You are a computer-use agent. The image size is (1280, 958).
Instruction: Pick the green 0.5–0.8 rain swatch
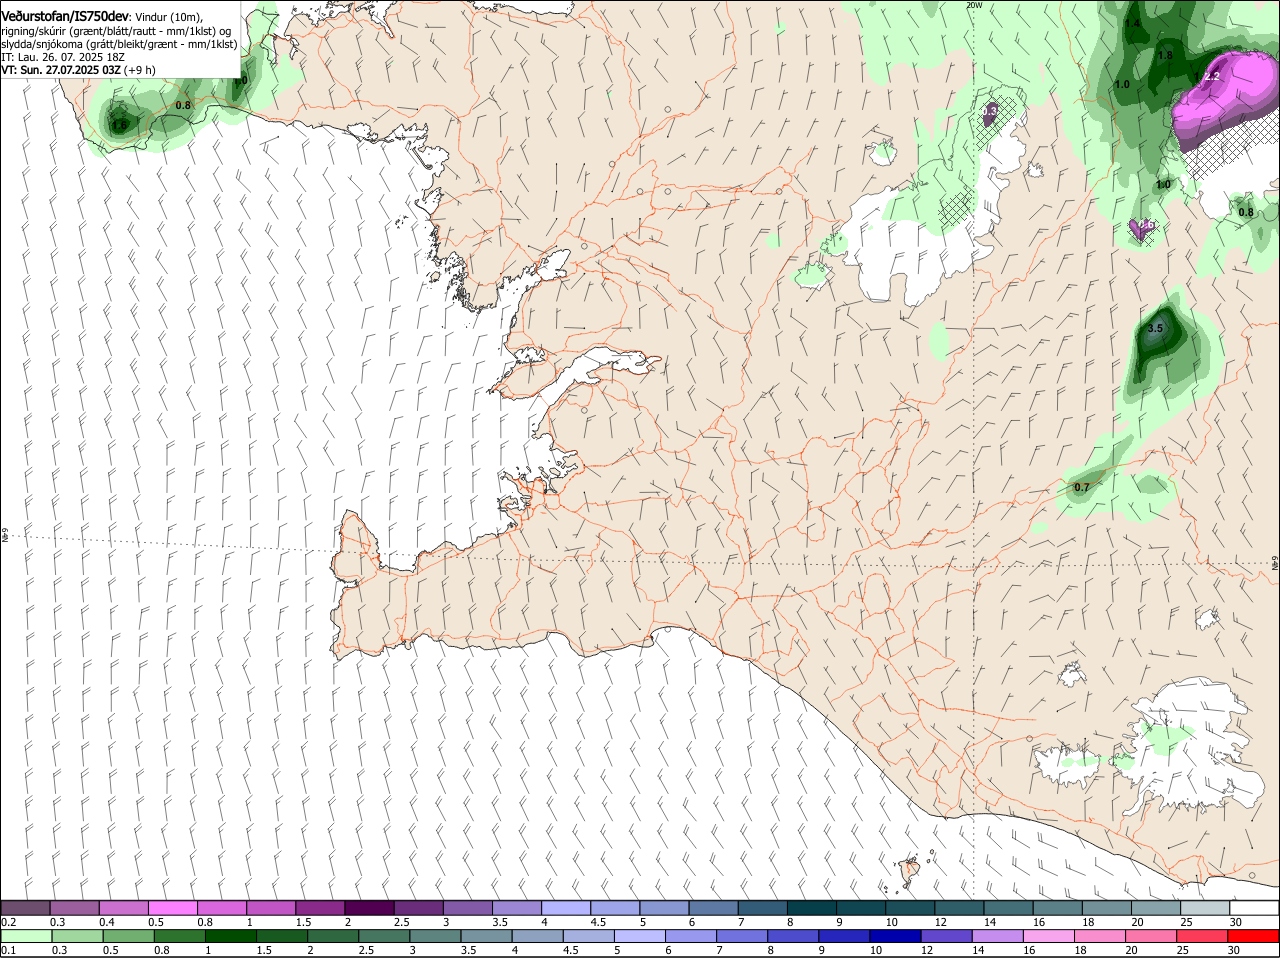point(128,936)
